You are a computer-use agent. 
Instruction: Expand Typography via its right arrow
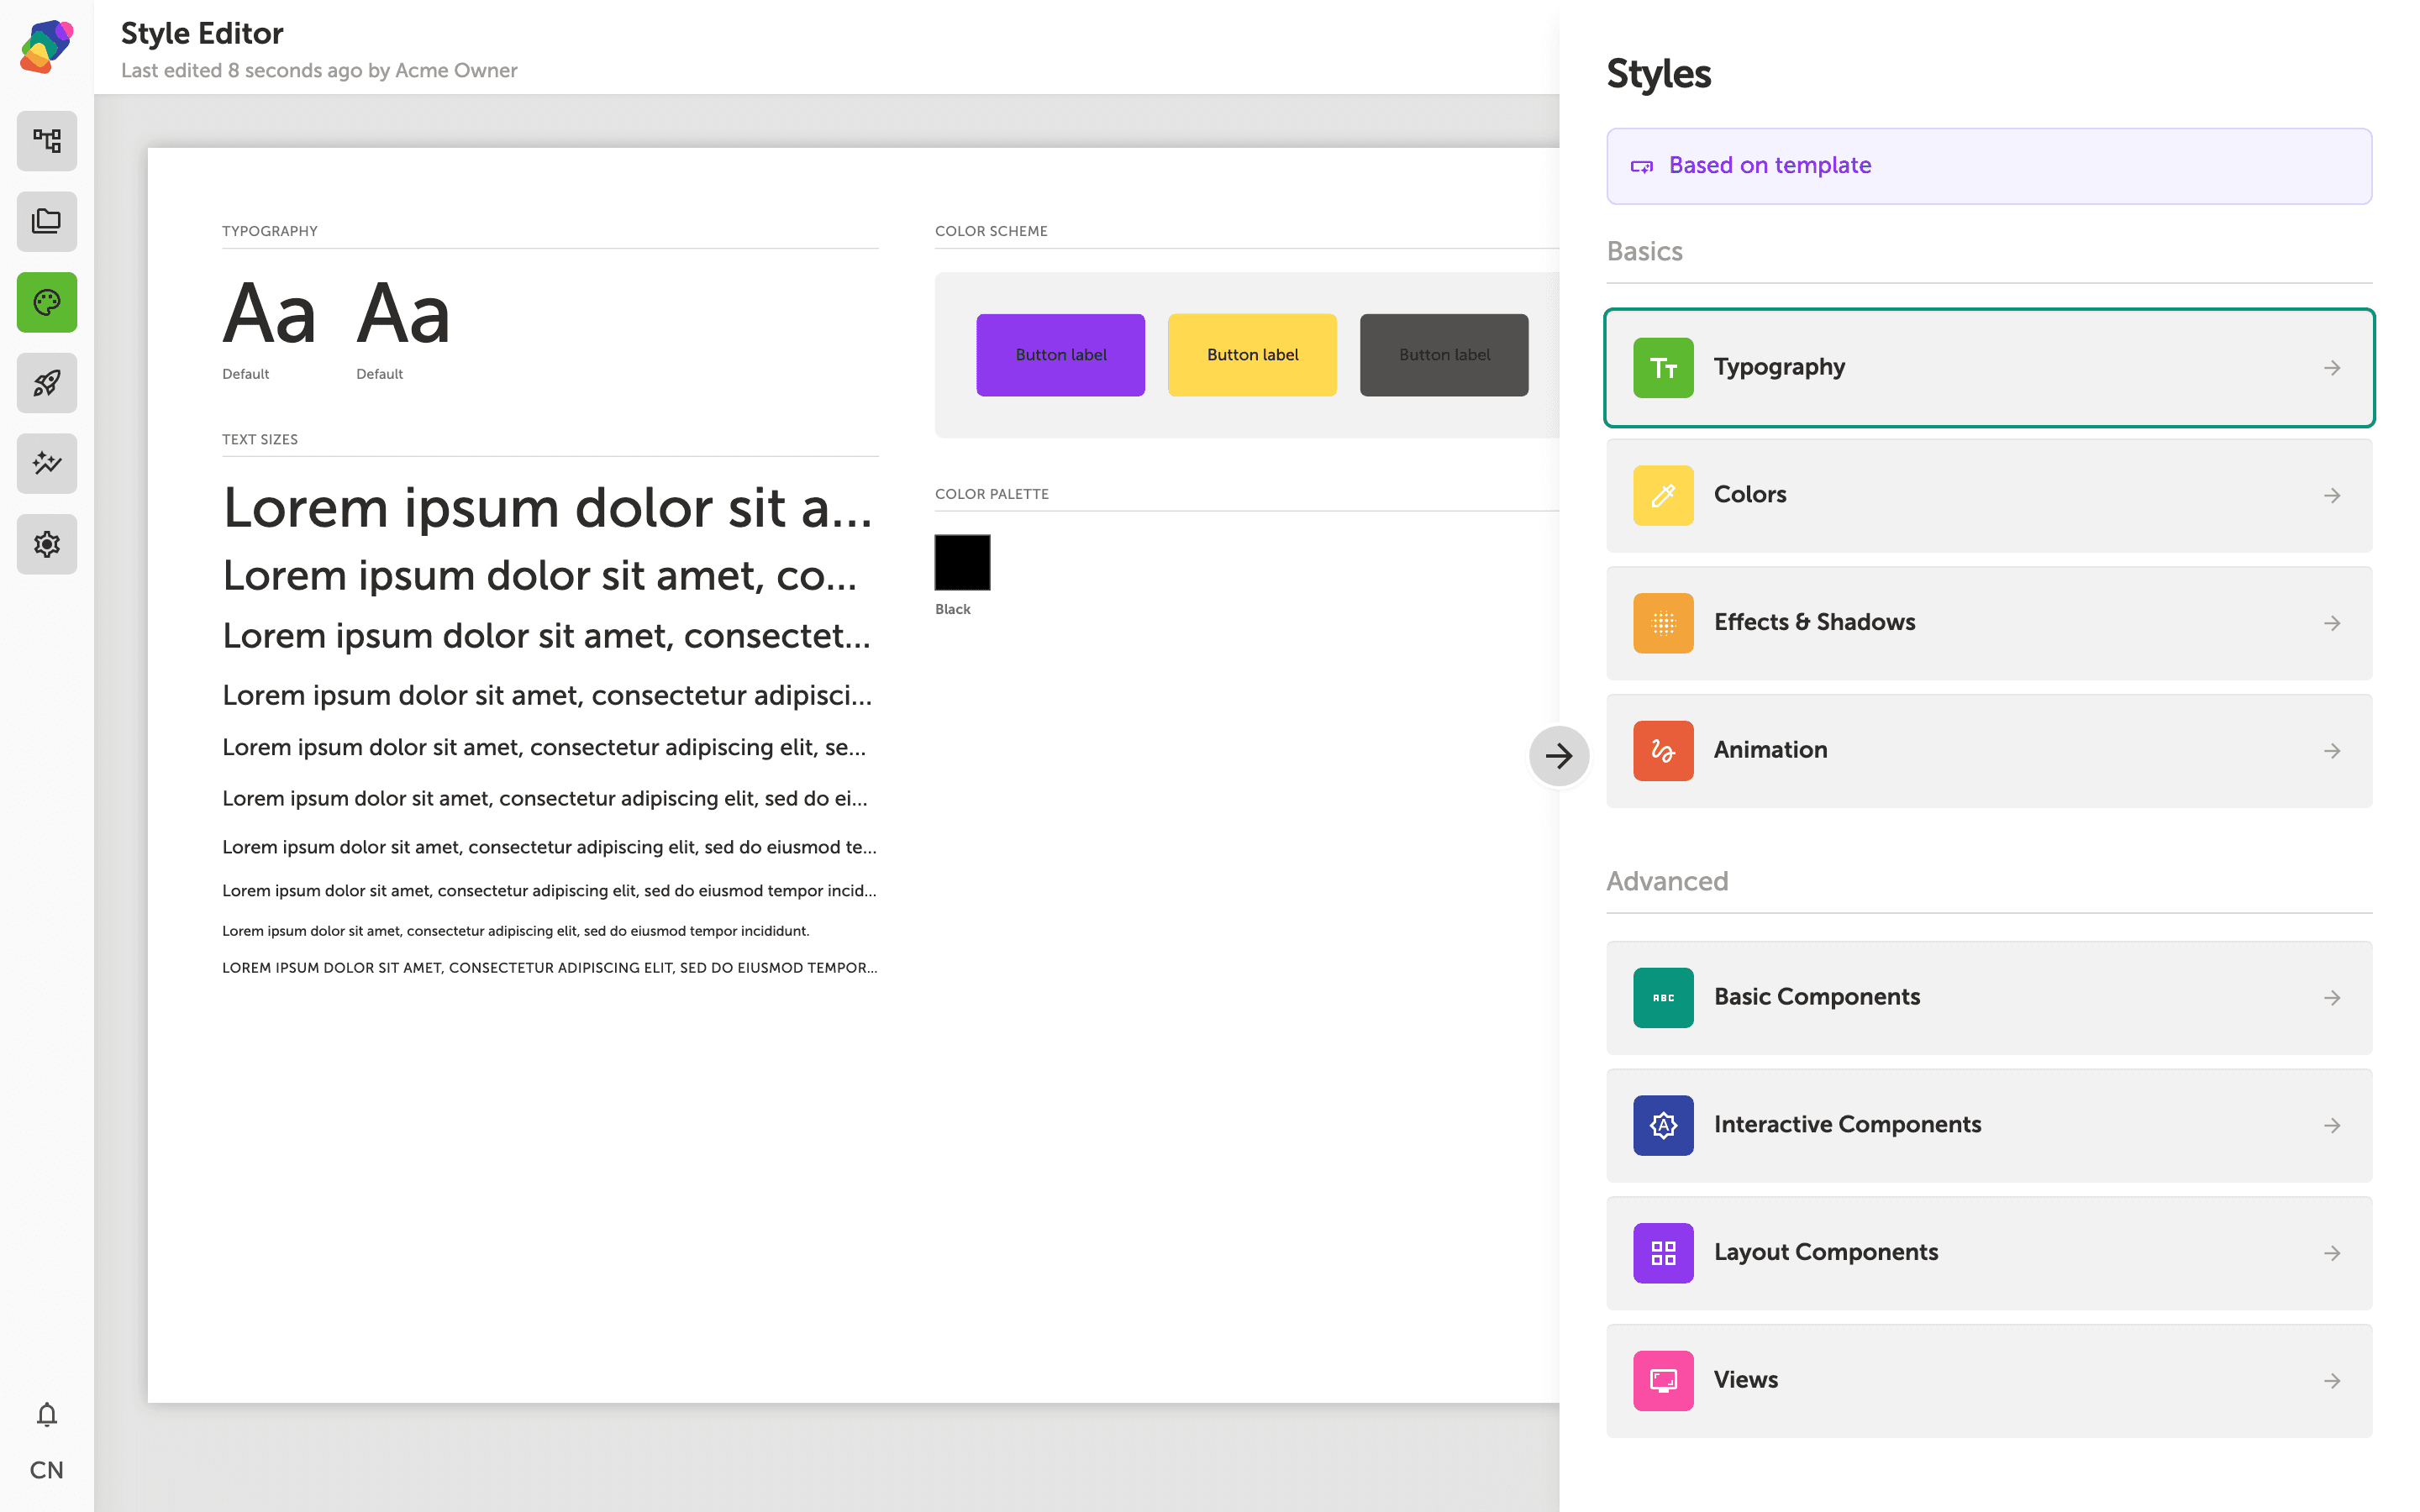point(2332,368)
